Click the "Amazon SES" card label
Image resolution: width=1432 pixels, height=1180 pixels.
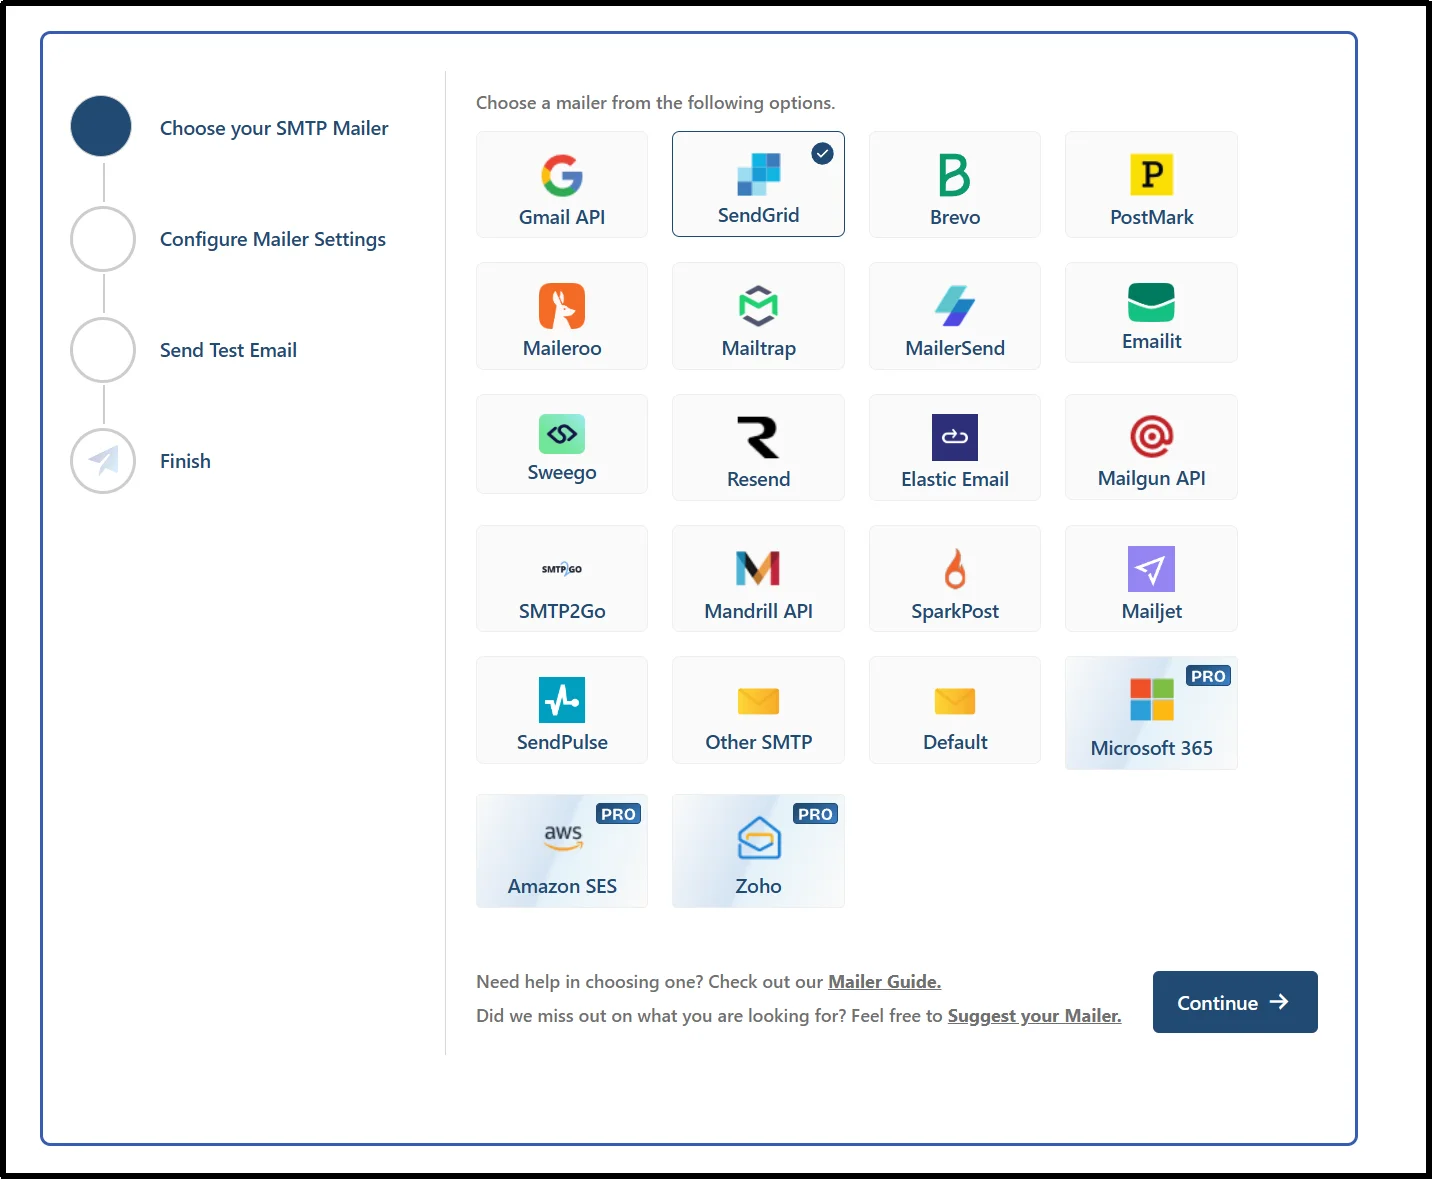[x=562, y=886]
